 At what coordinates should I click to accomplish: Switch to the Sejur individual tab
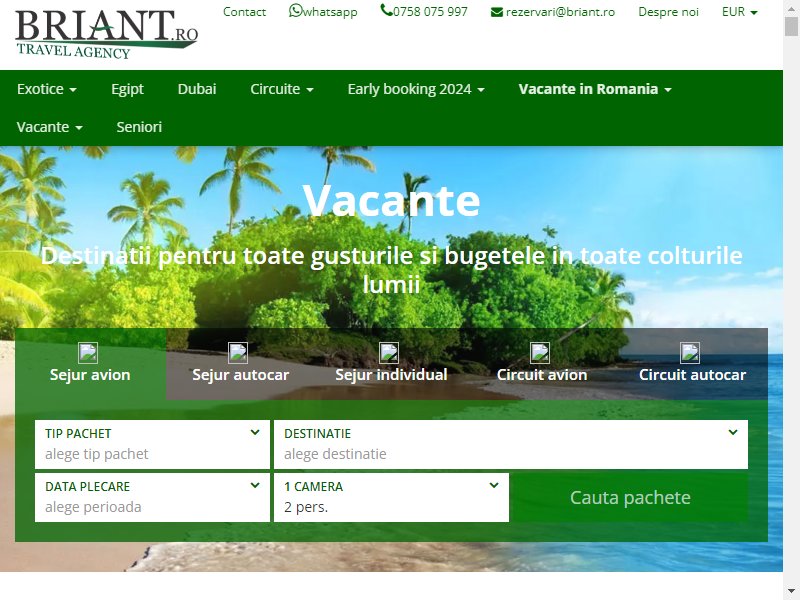(391, 364)
